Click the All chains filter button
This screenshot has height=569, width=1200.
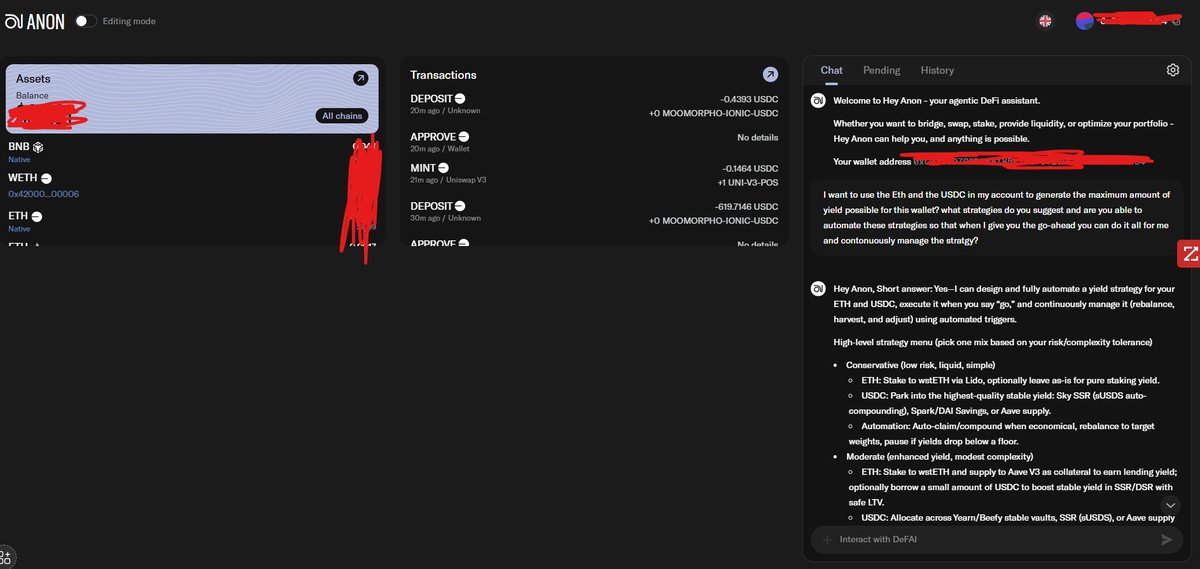click(x=342, y=116)
